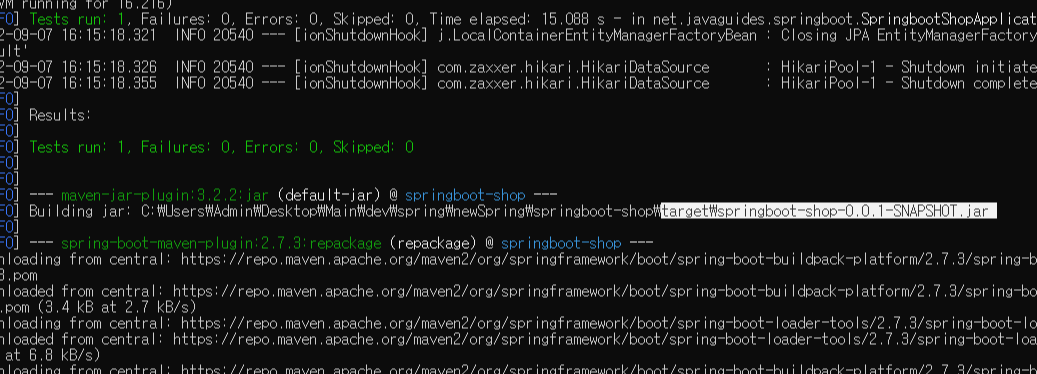Click 'j.LocalContainerEntityManagerFactoryBean' logger name

tap(597, 35)
